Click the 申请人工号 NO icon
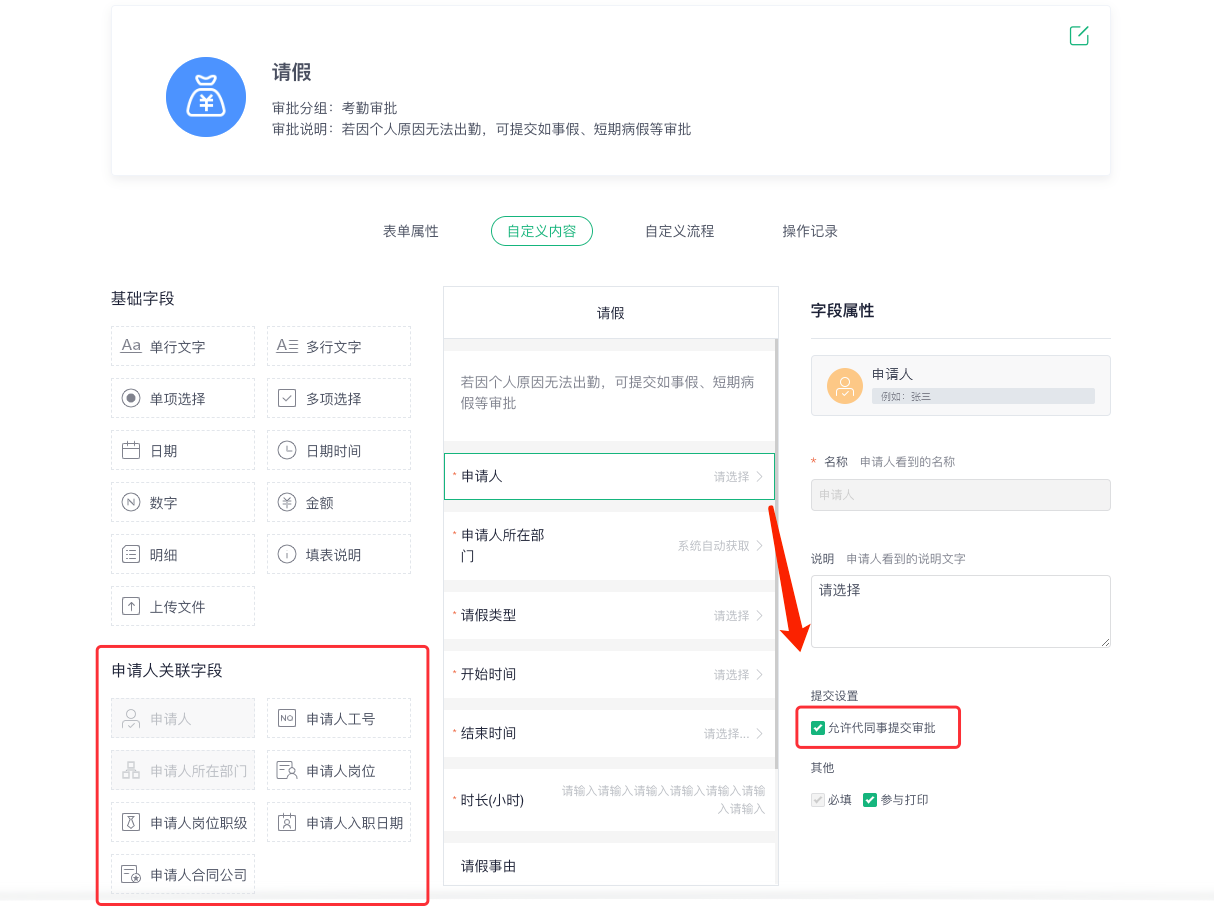1214x920 pixels. (287, 718)
